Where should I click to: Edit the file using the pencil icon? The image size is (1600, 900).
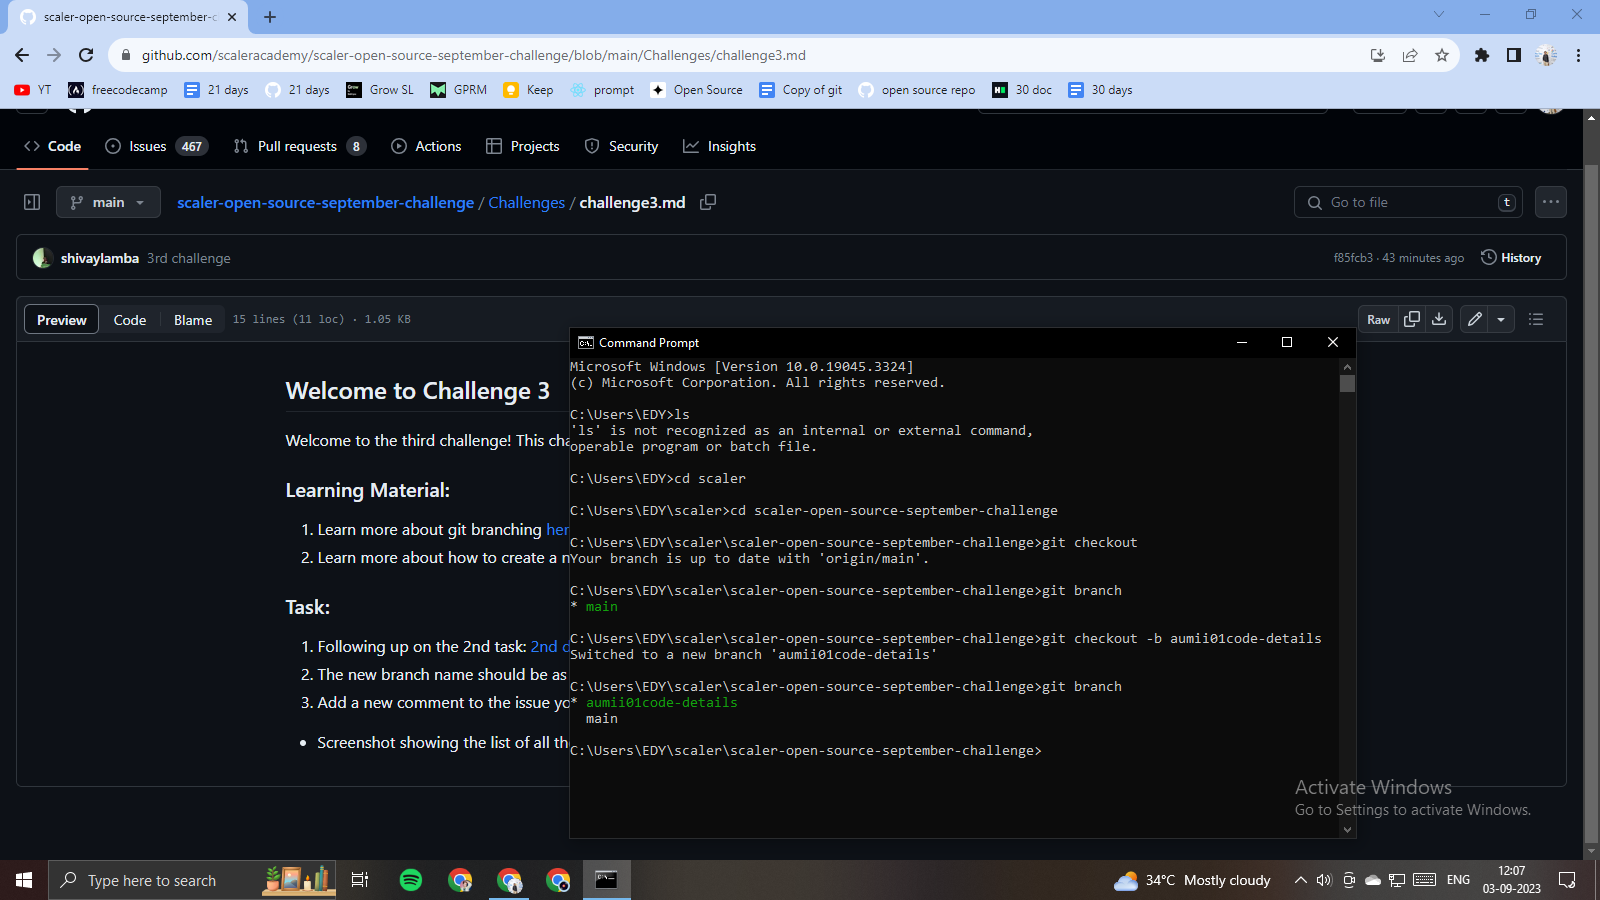[x=1473, y=319]
